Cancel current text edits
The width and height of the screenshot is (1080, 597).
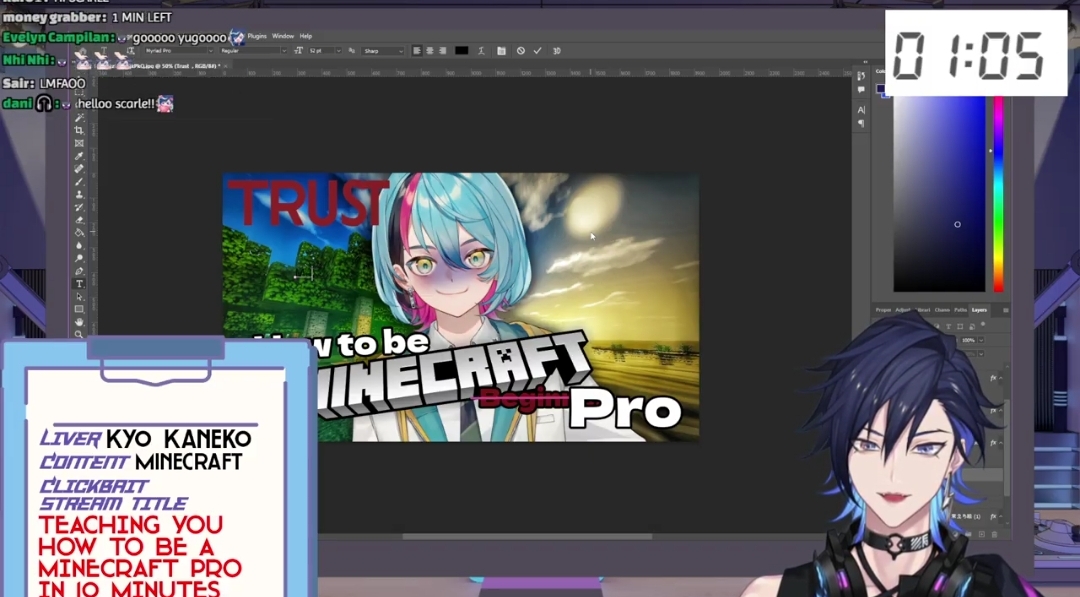(521, 51)
